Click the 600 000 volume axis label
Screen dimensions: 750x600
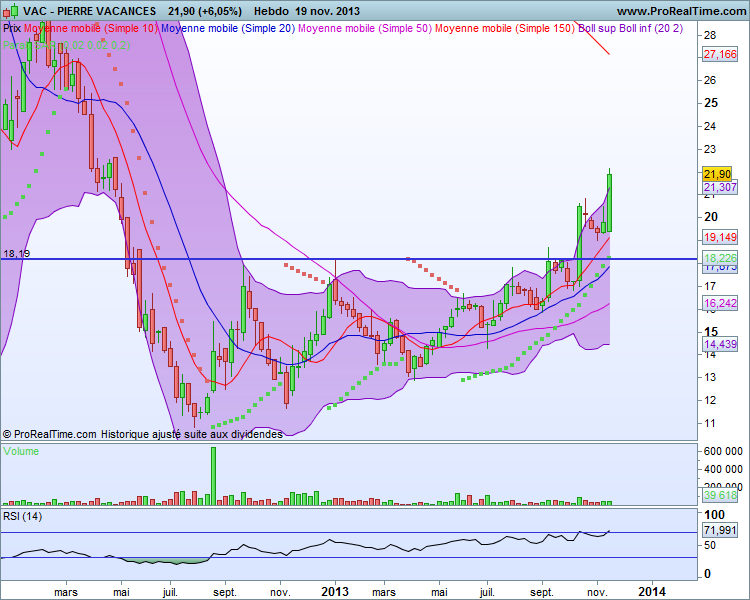(x=723, y=451)
